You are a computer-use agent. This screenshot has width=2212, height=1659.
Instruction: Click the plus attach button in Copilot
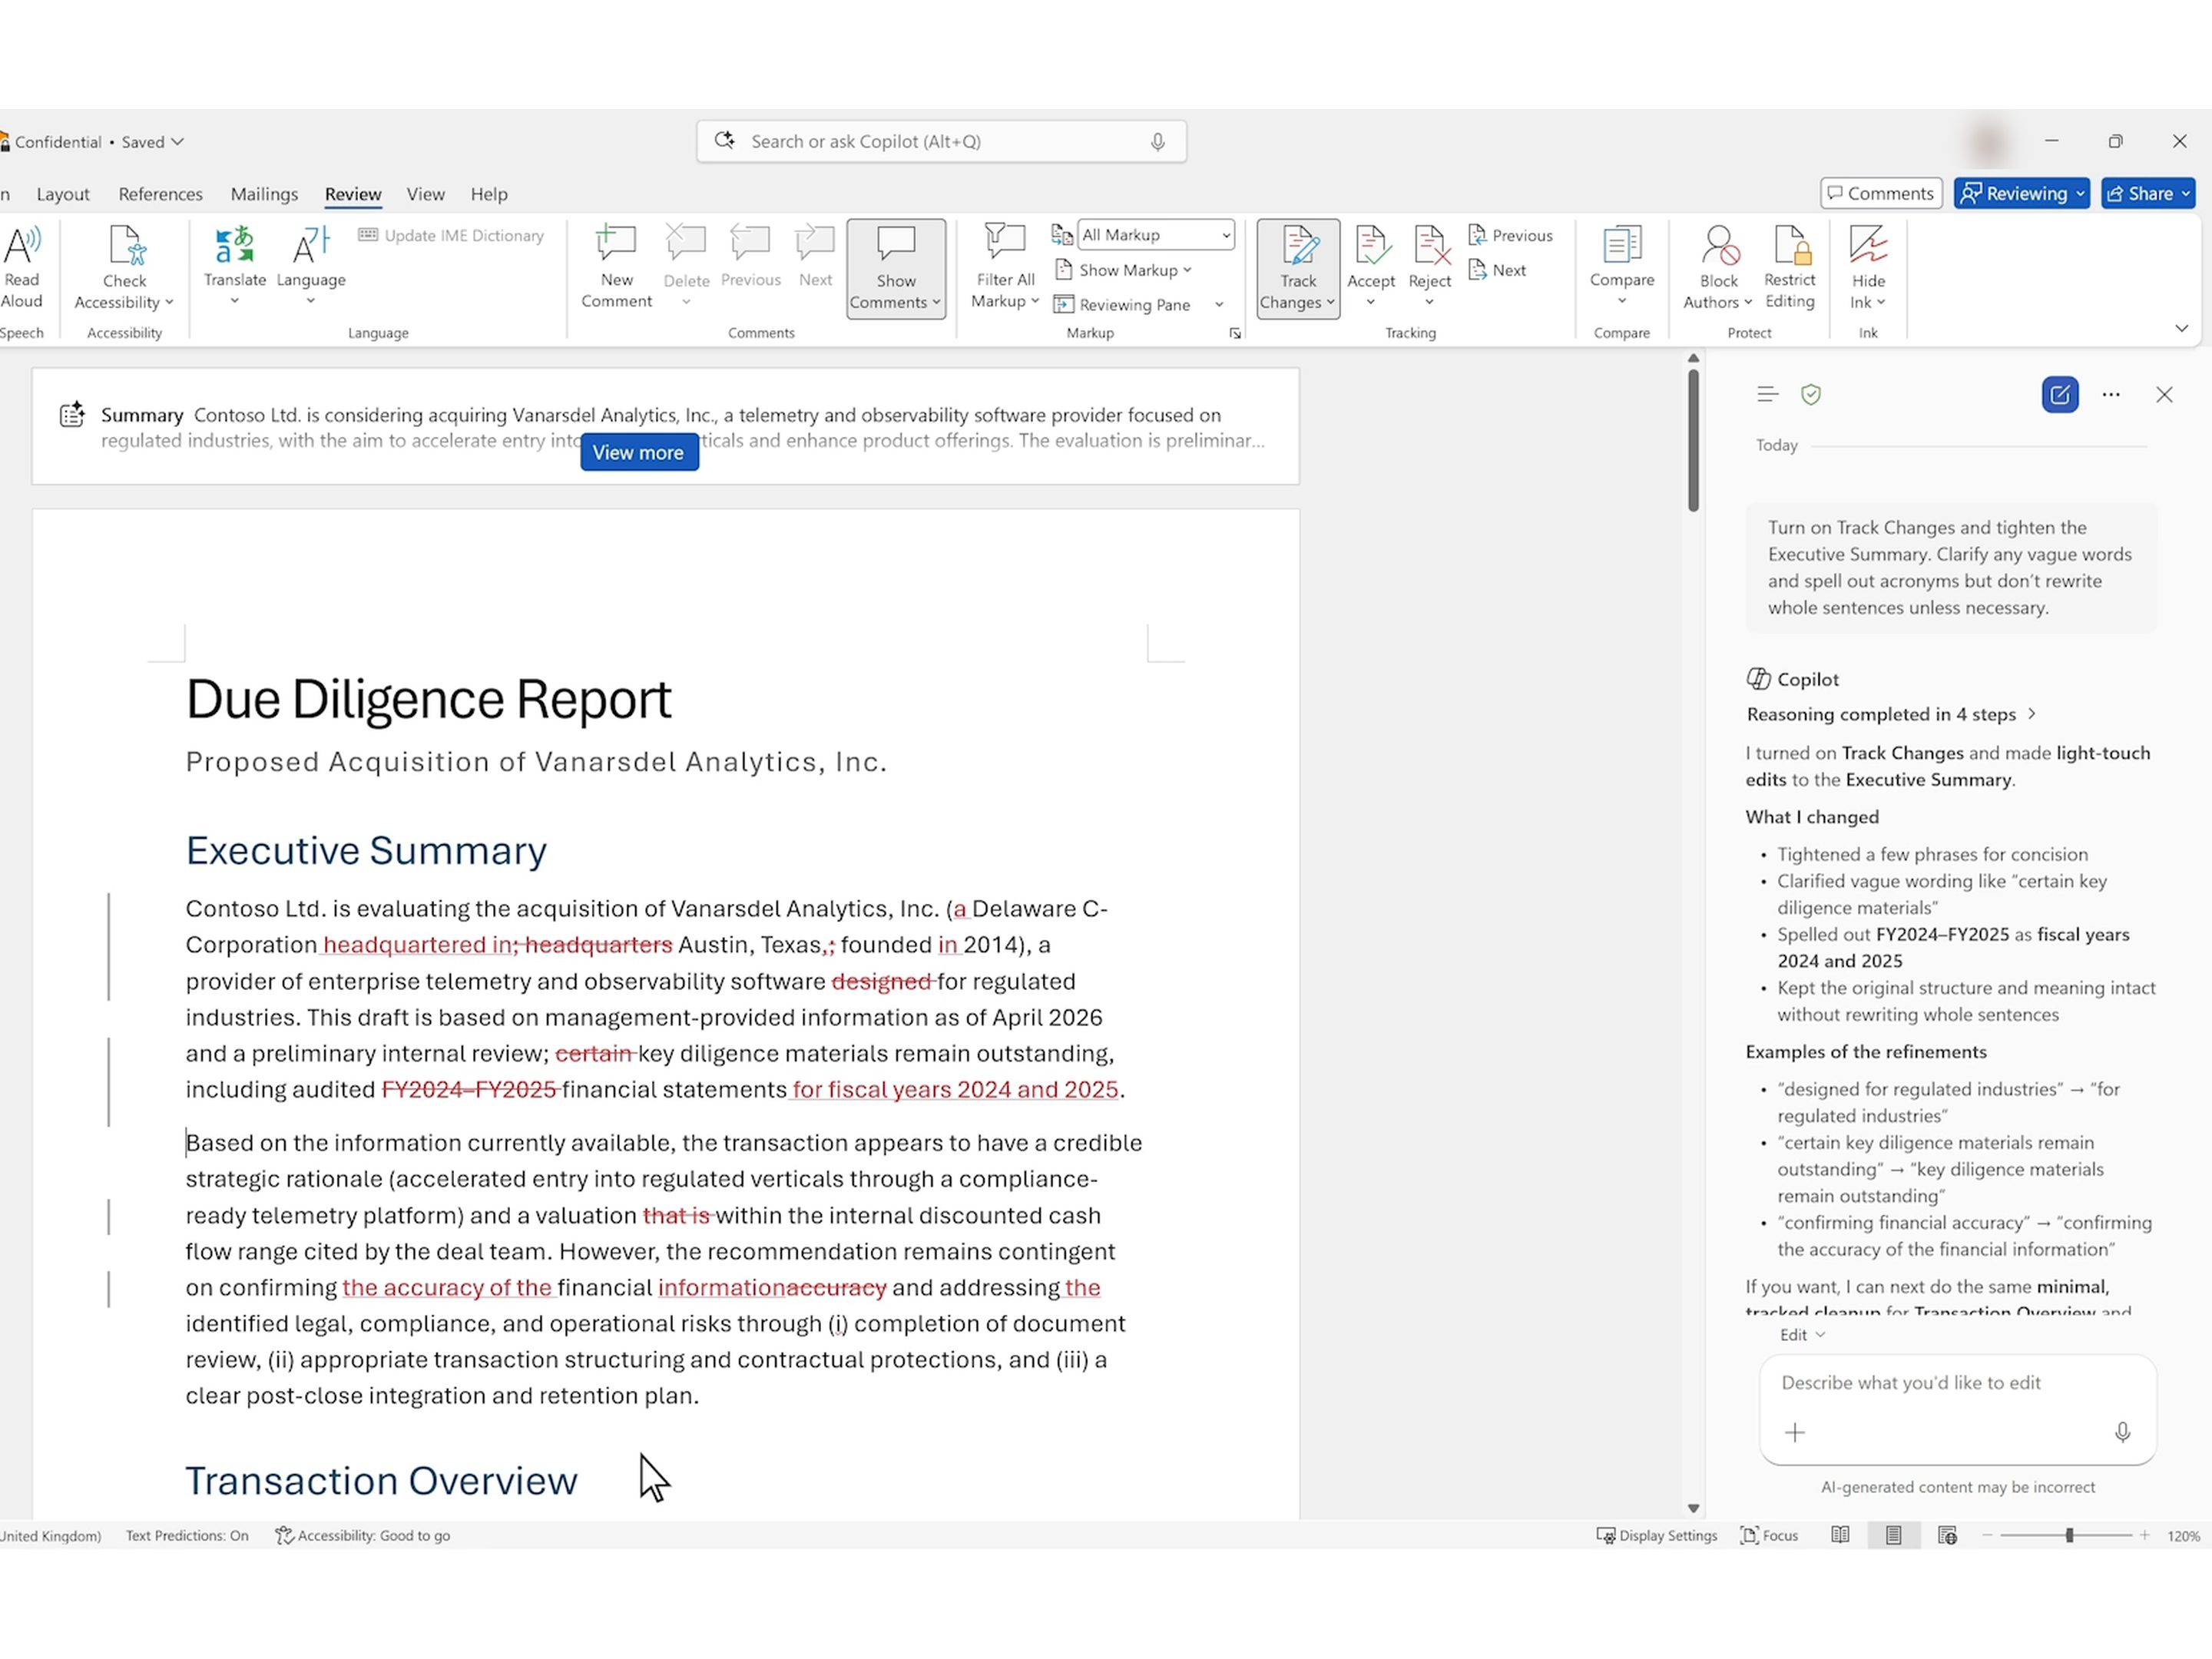1794,1432
